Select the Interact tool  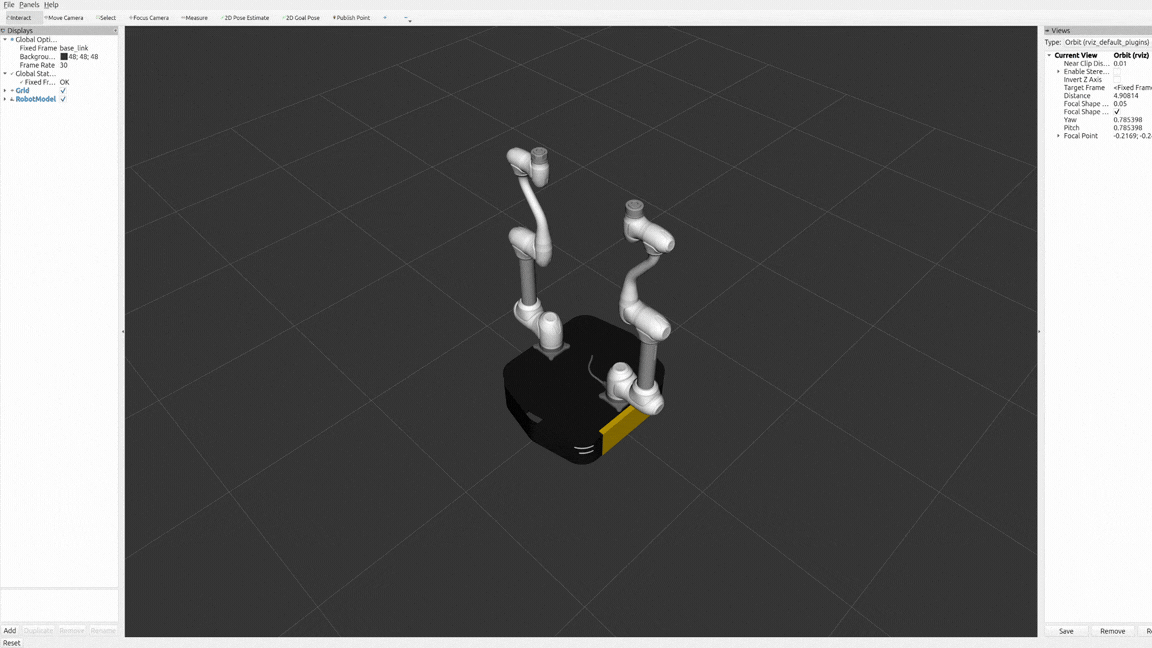[x=20, y=18]
